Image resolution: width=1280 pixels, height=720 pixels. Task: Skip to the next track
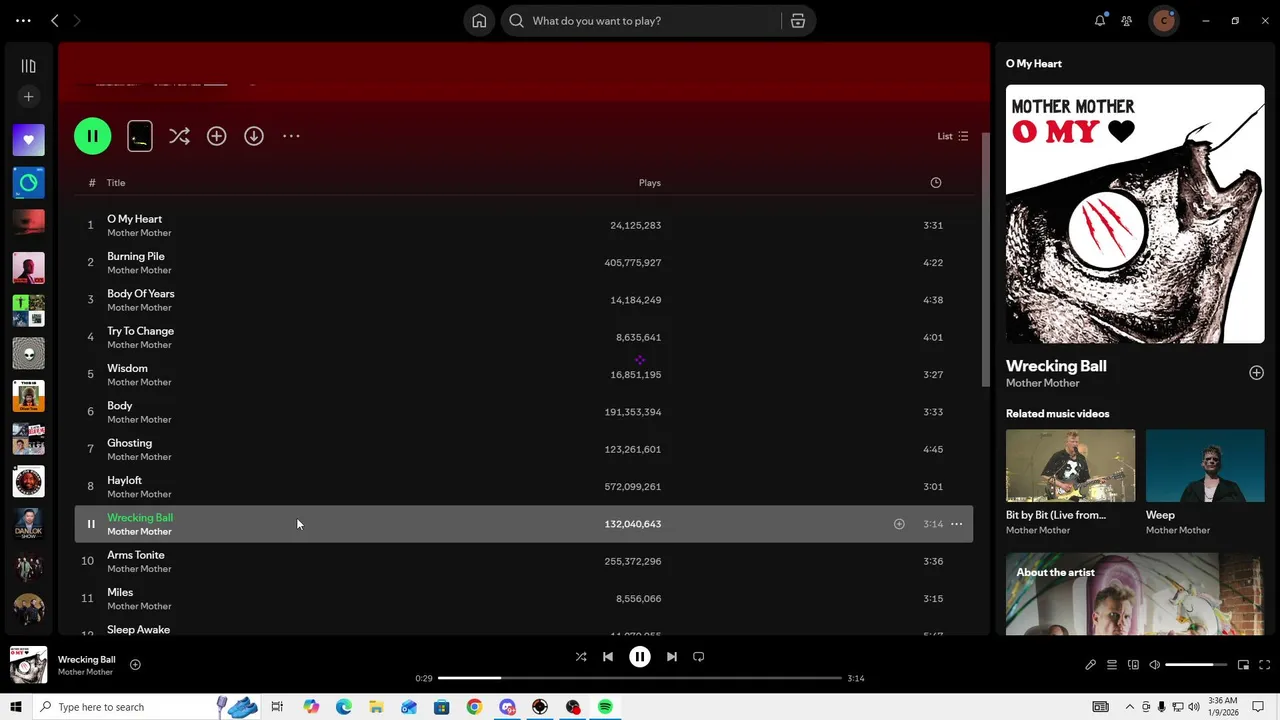672,657
